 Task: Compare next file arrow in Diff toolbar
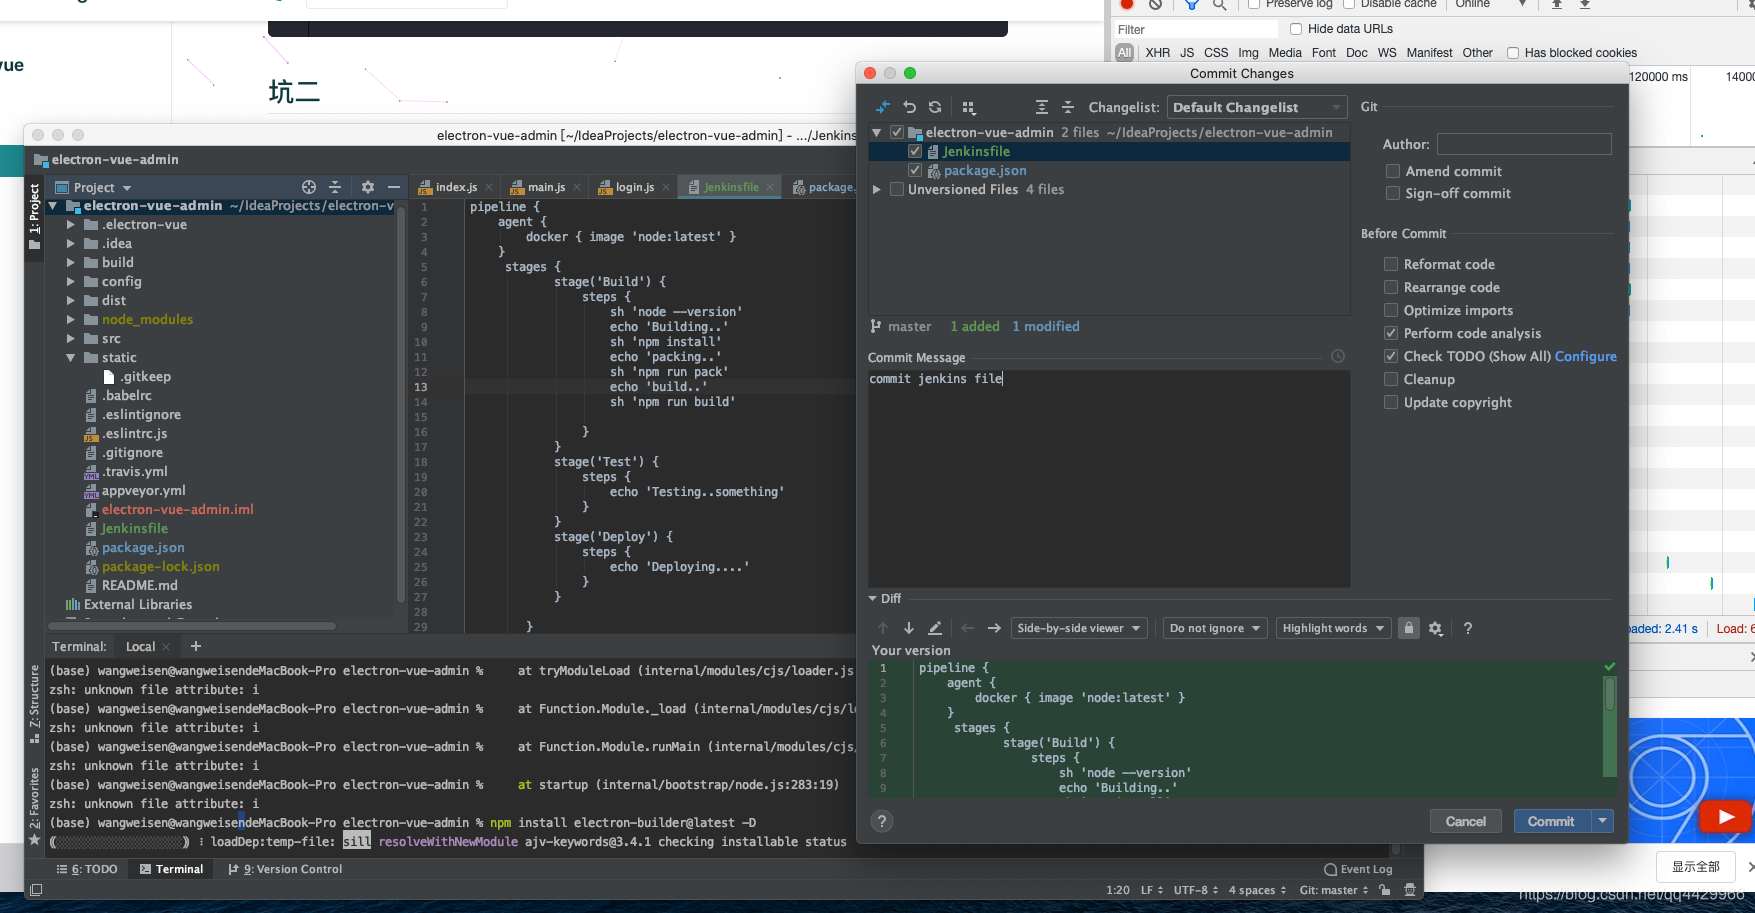994,628
